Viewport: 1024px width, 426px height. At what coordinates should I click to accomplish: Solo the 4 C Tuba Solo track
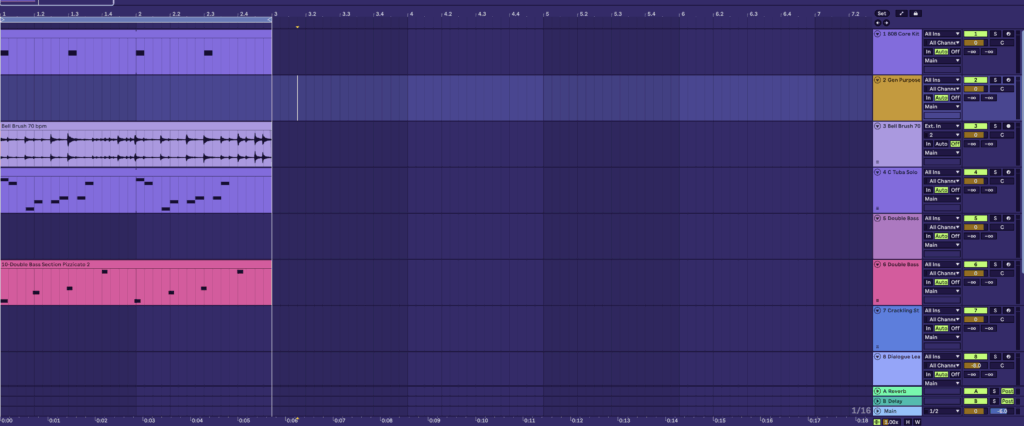(x=996, y=172)
